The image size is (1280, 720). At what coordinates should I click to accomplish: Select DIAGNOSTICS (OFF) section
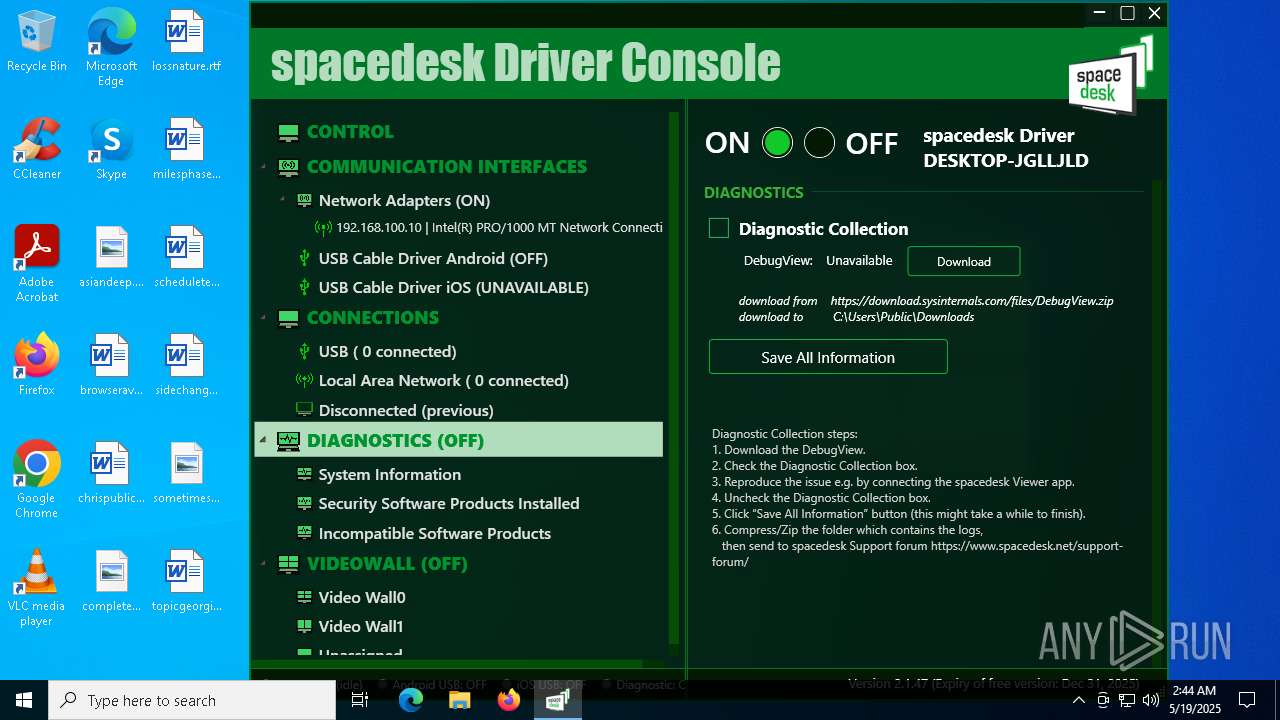pyautogui.click(x=395, y=441)
